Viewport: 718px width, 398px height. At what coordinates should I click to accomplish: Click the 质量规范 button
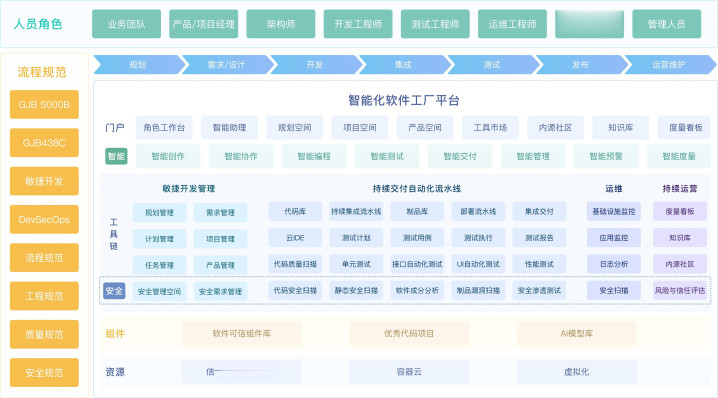click(44, 334)
